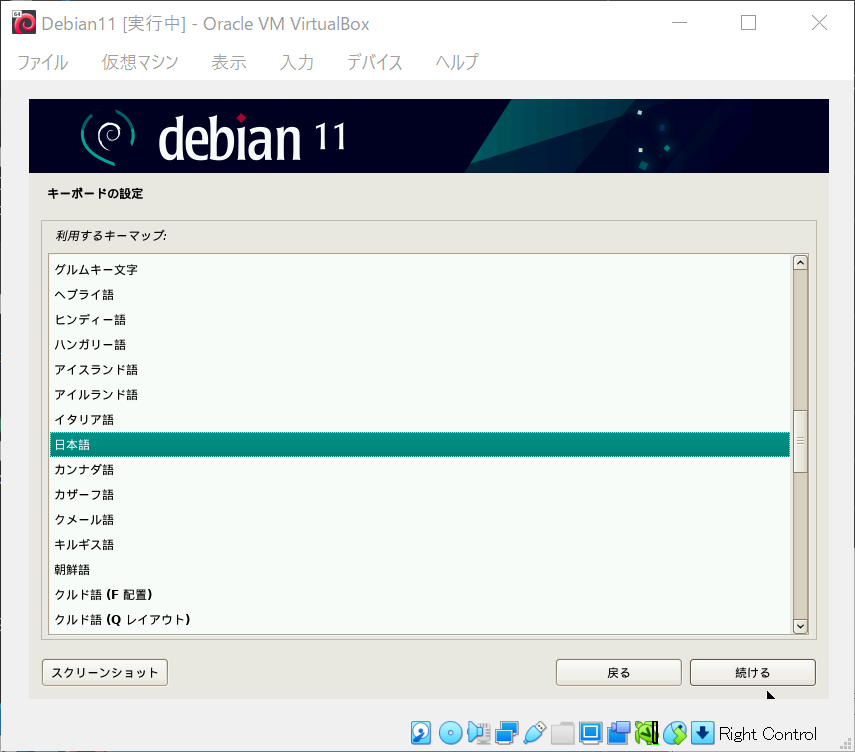
Task: Open the ファイル menu
Action: coord(43,62)
